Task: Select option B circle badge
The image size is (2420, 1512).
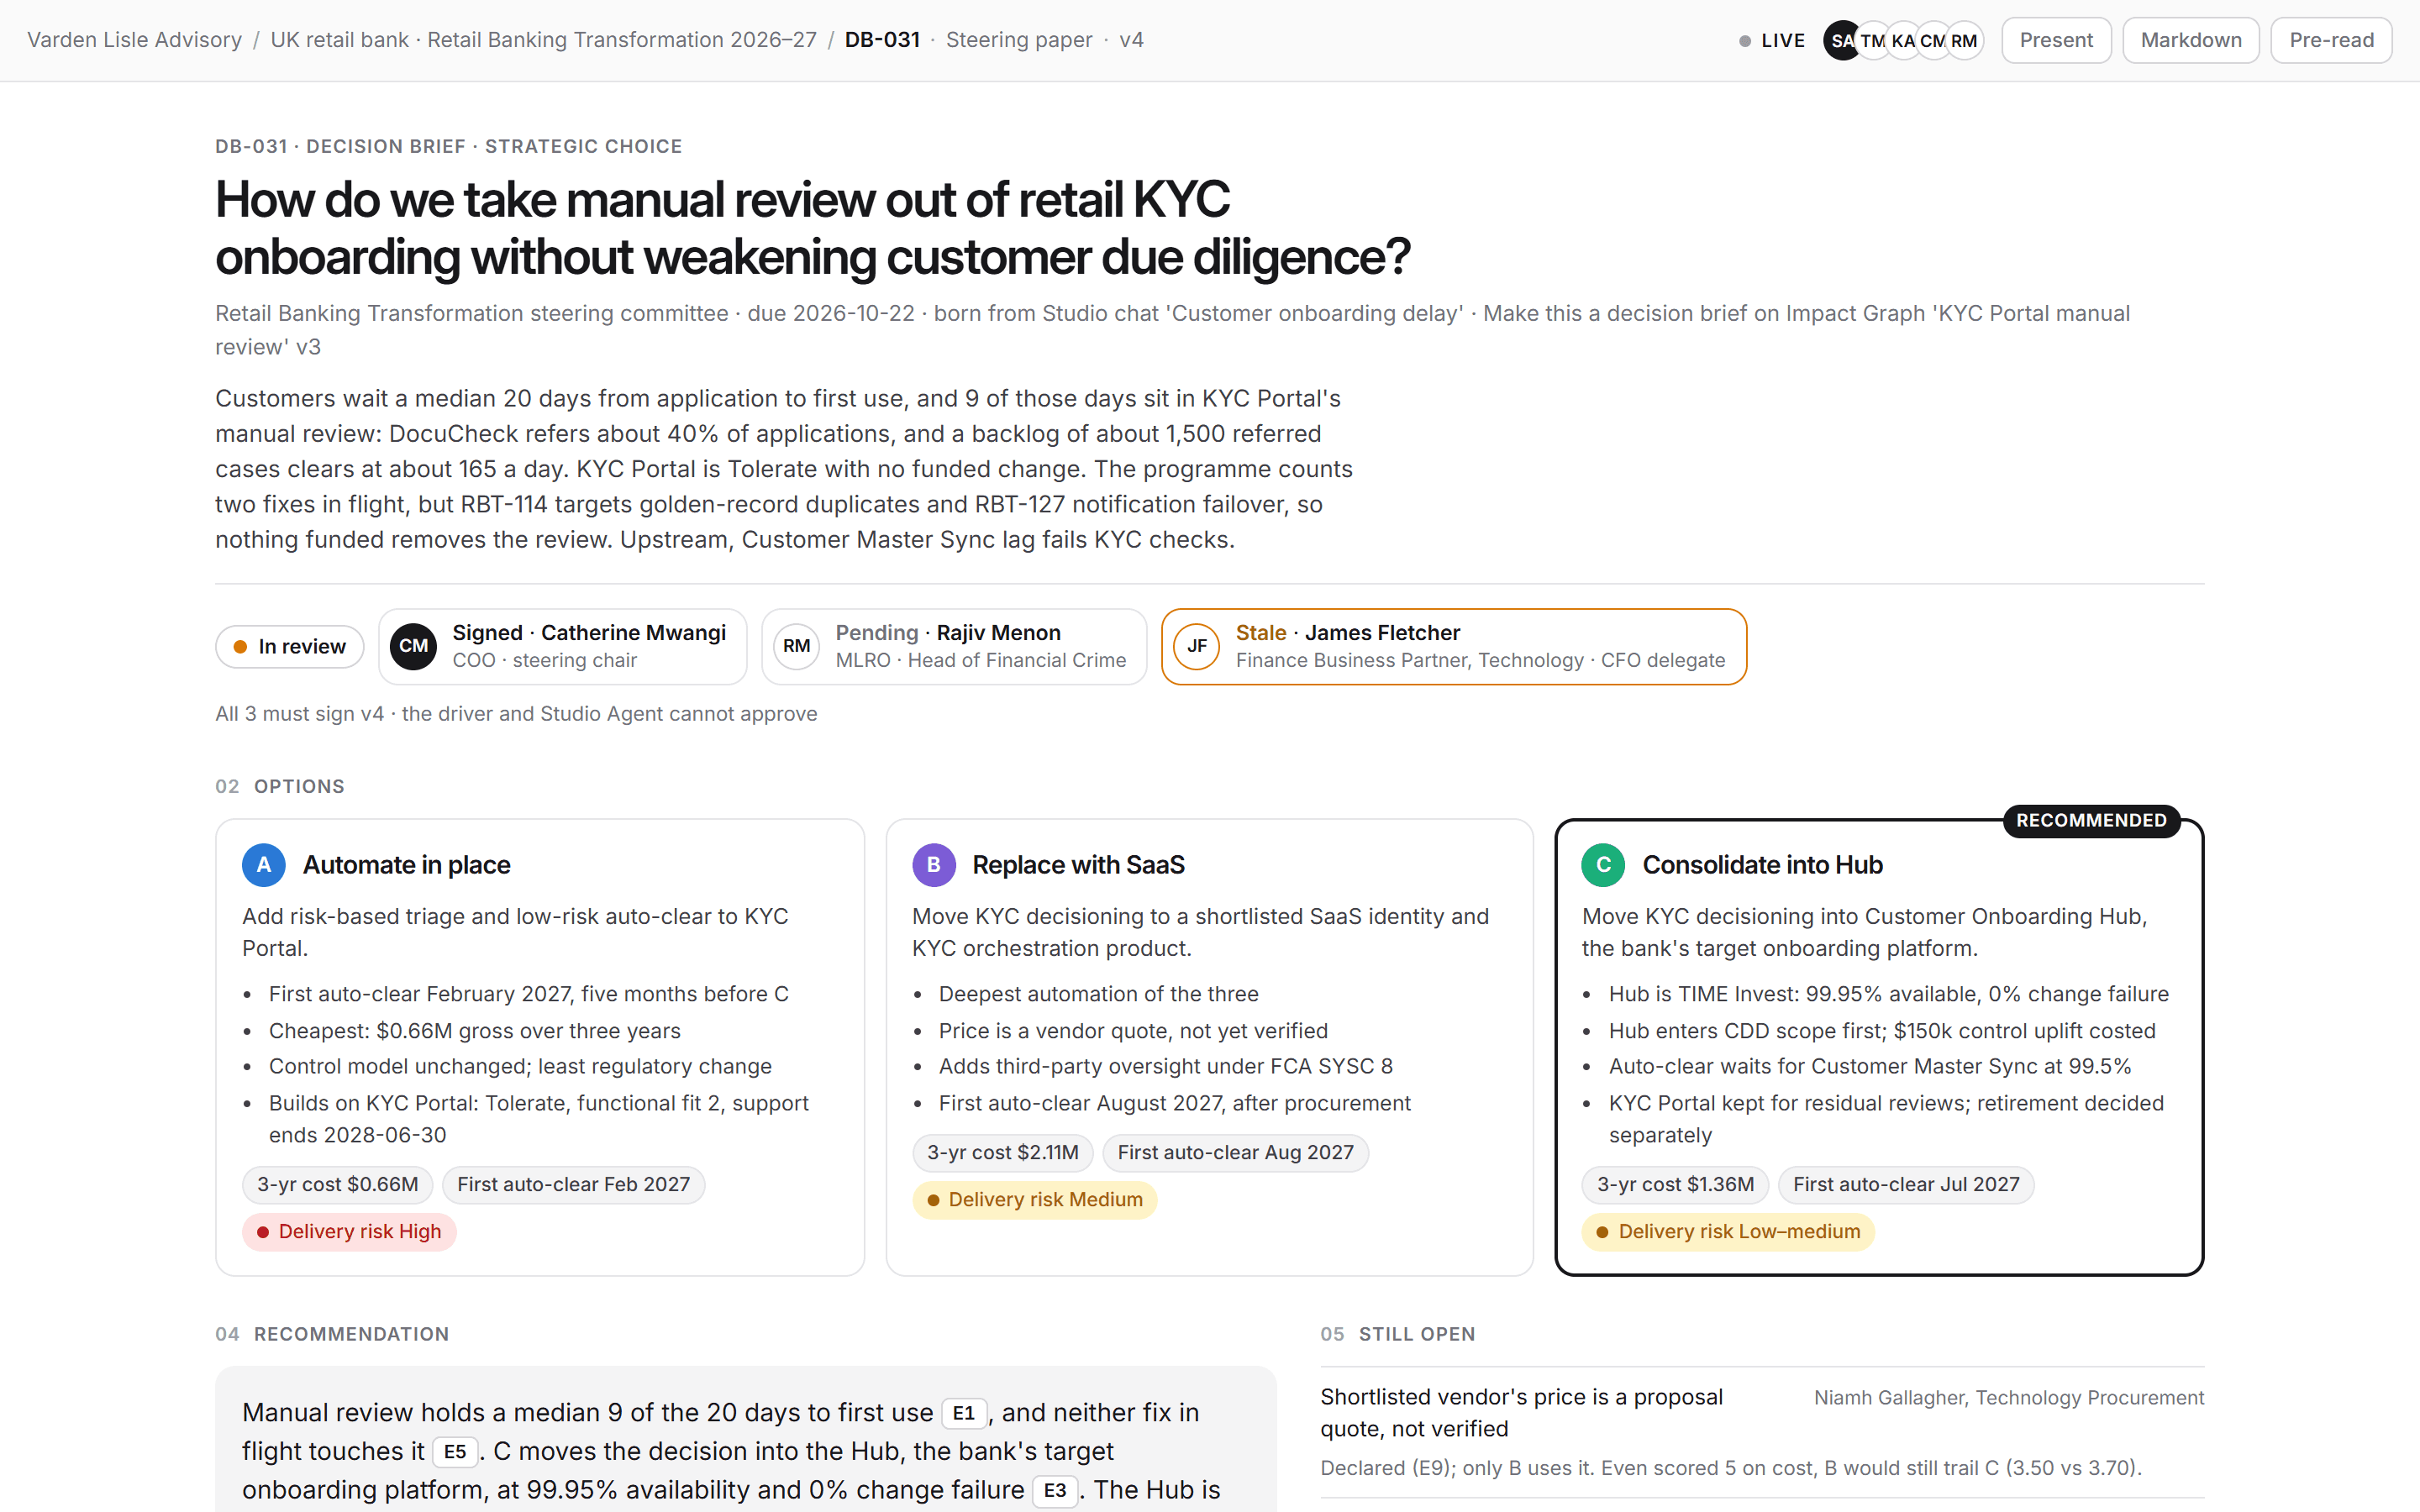Action: click(x=934, y=865)
